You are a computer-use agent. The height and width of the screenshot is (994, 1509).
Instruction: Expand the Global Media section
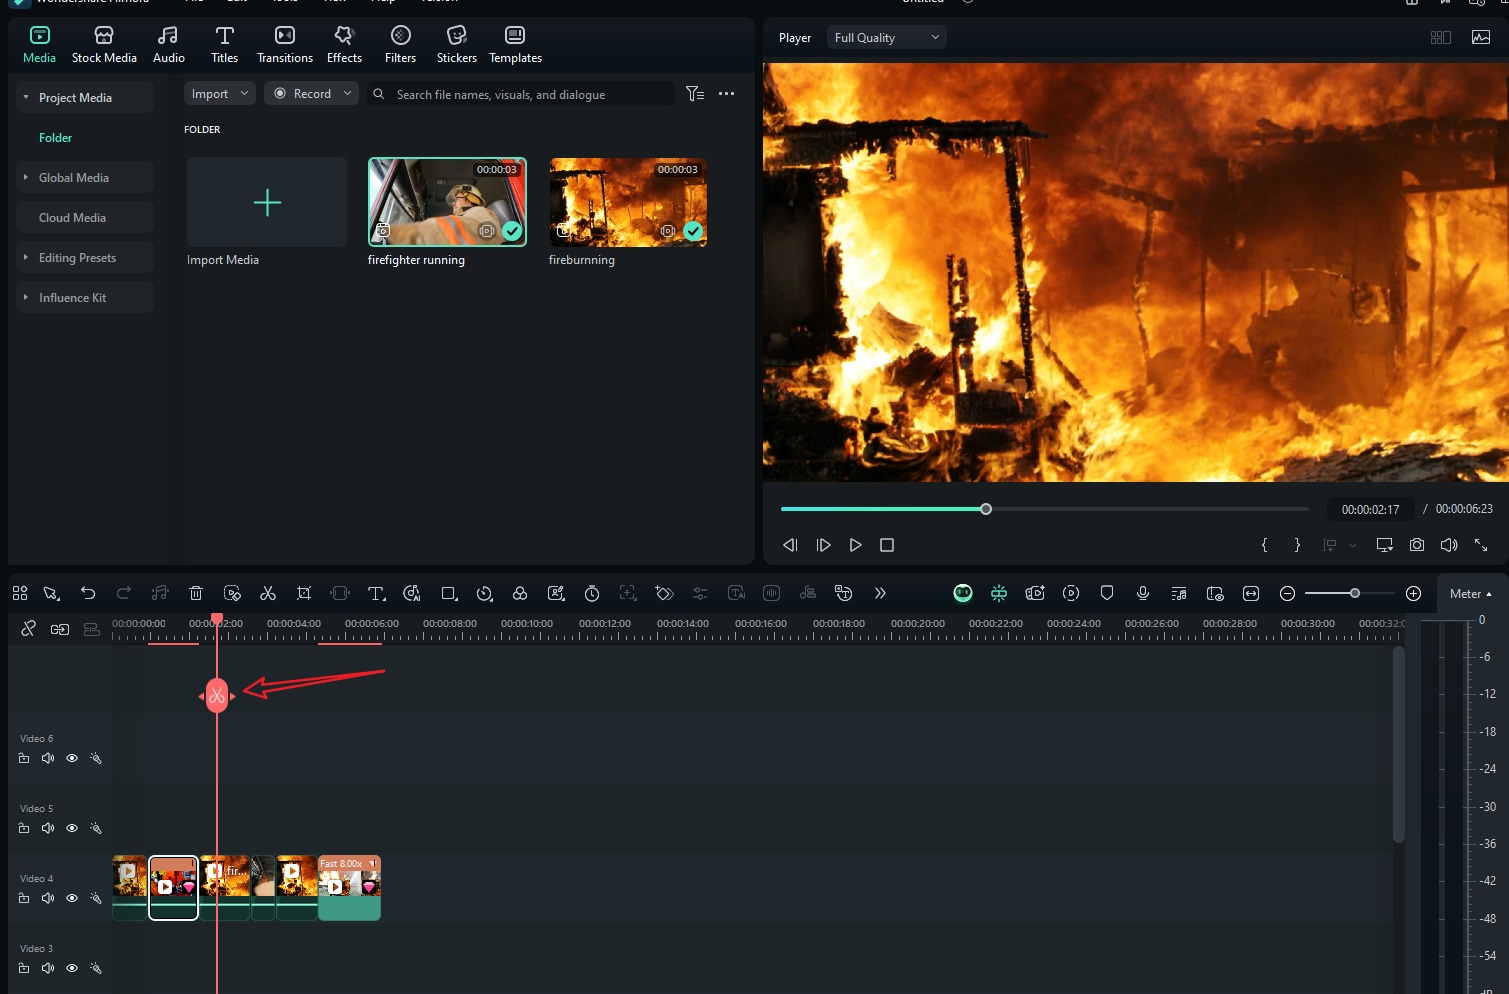click(26, 178)
